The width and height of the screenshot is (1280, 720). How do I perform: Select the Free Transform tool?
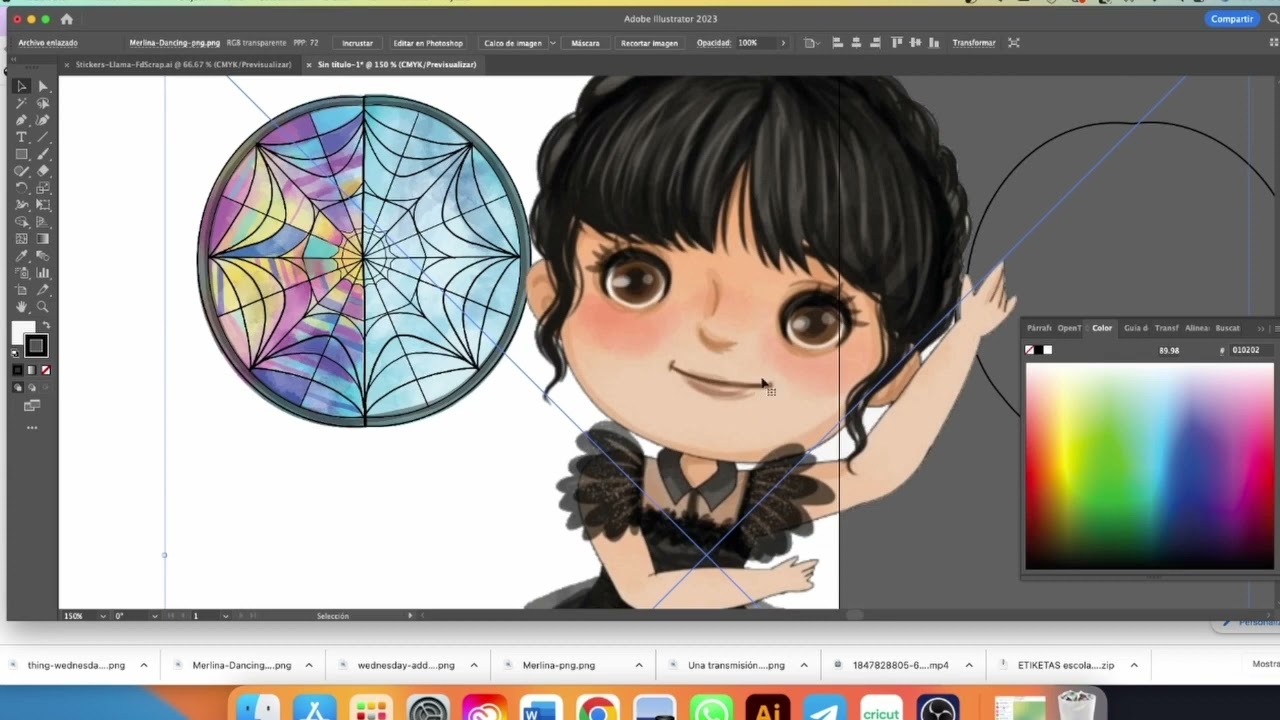click(43, 205)
